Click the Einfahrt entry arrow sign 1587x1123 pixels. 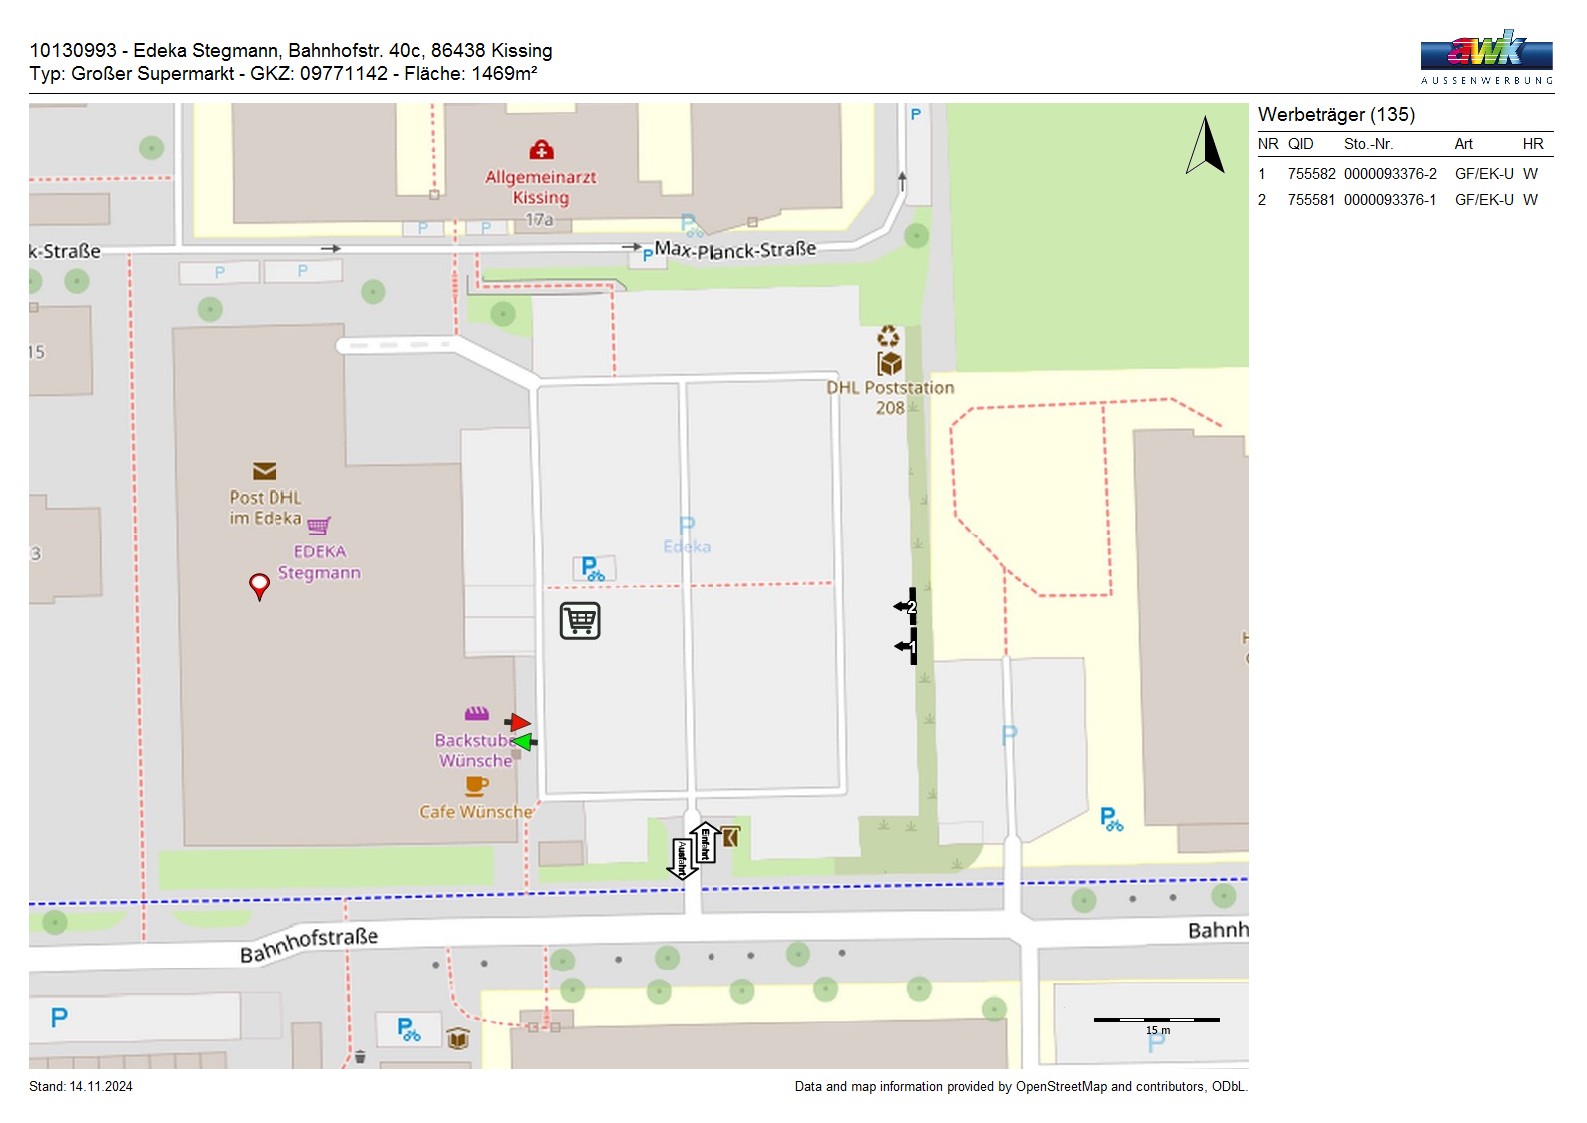click(x=705, y=843)
